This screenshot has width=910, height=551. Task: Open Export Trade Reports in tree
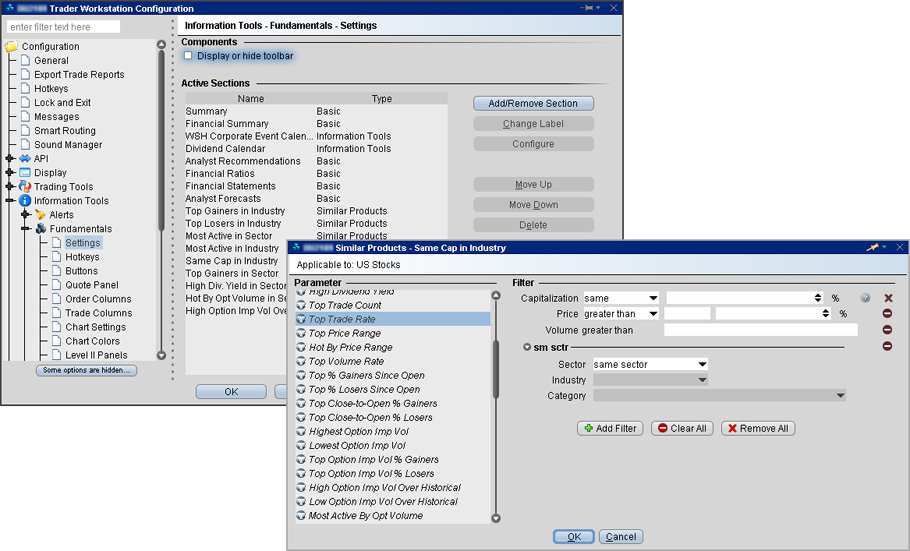(x=79, y=74)
